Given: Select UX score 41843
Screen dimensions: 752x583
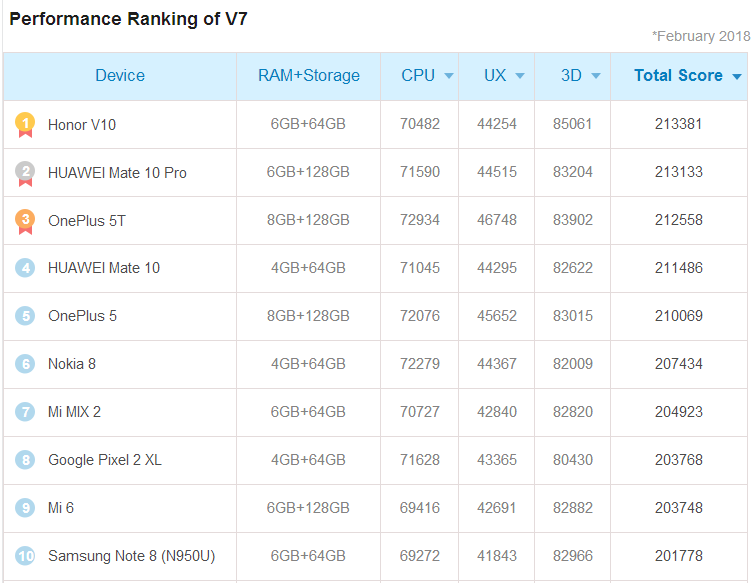Looking at the screenshot, I should click(496, 556).
